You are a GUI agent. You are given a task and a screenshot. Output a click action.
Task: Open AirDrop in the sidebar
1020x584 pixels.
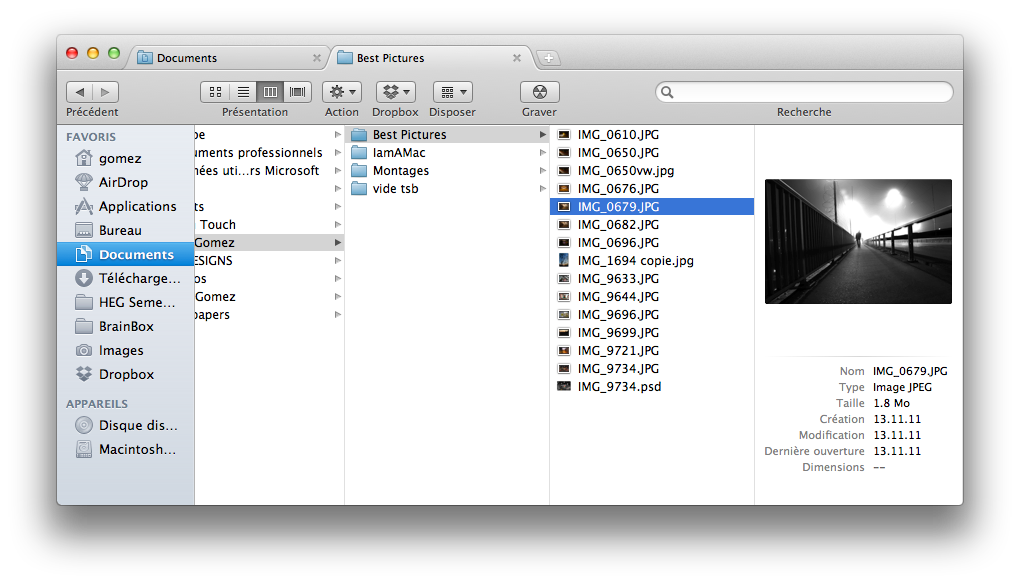coord(123,182)
